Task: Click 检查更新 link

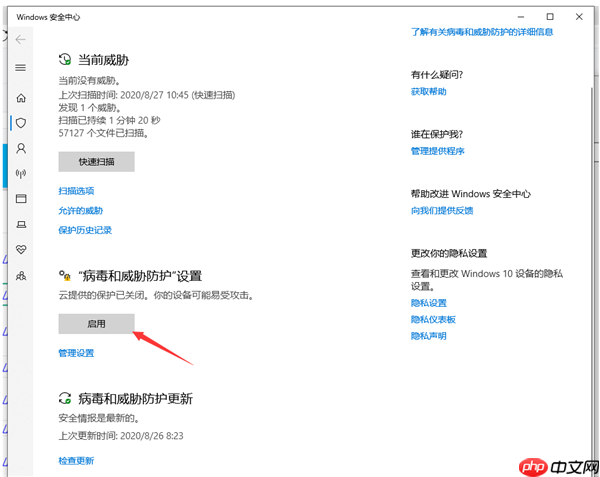Action: (x=76, y=461)
